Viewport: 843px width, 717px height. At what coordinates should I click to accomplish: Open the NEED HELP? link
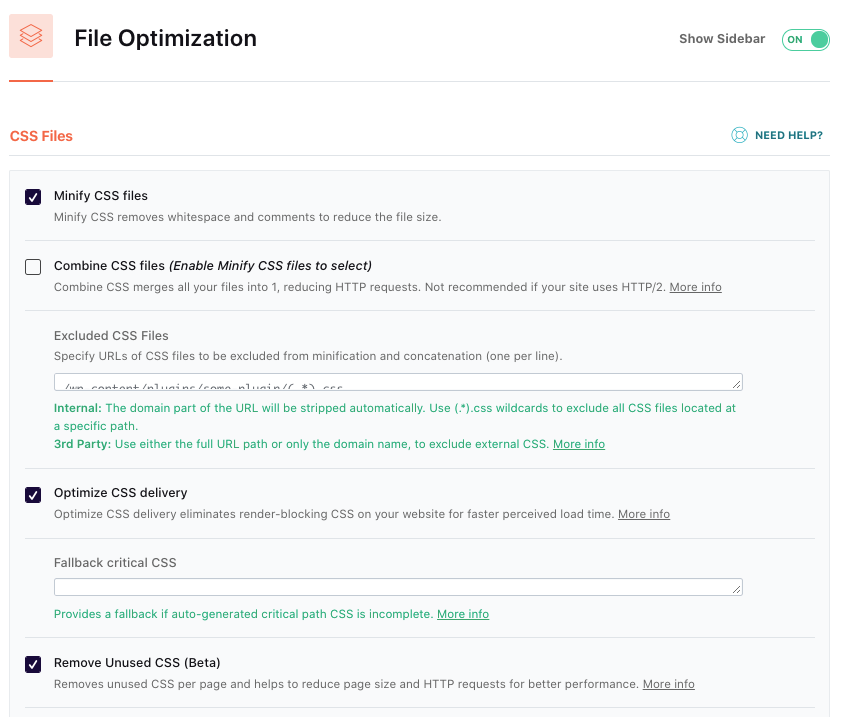pos(789,135)
